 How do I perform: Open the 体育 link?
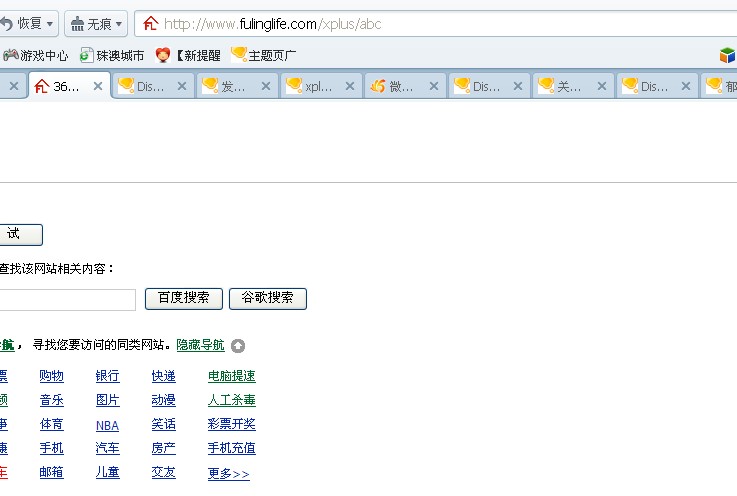click(x=52, y=424)
